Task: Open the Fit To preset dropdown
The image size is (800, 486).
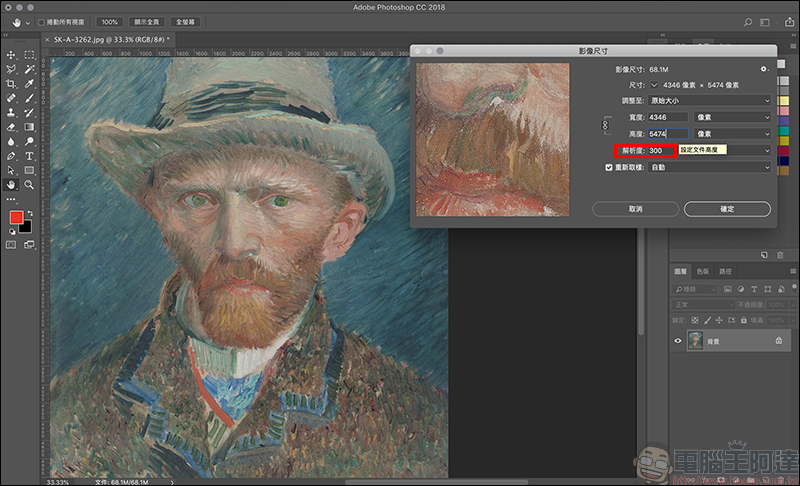Action: [710, 100]
